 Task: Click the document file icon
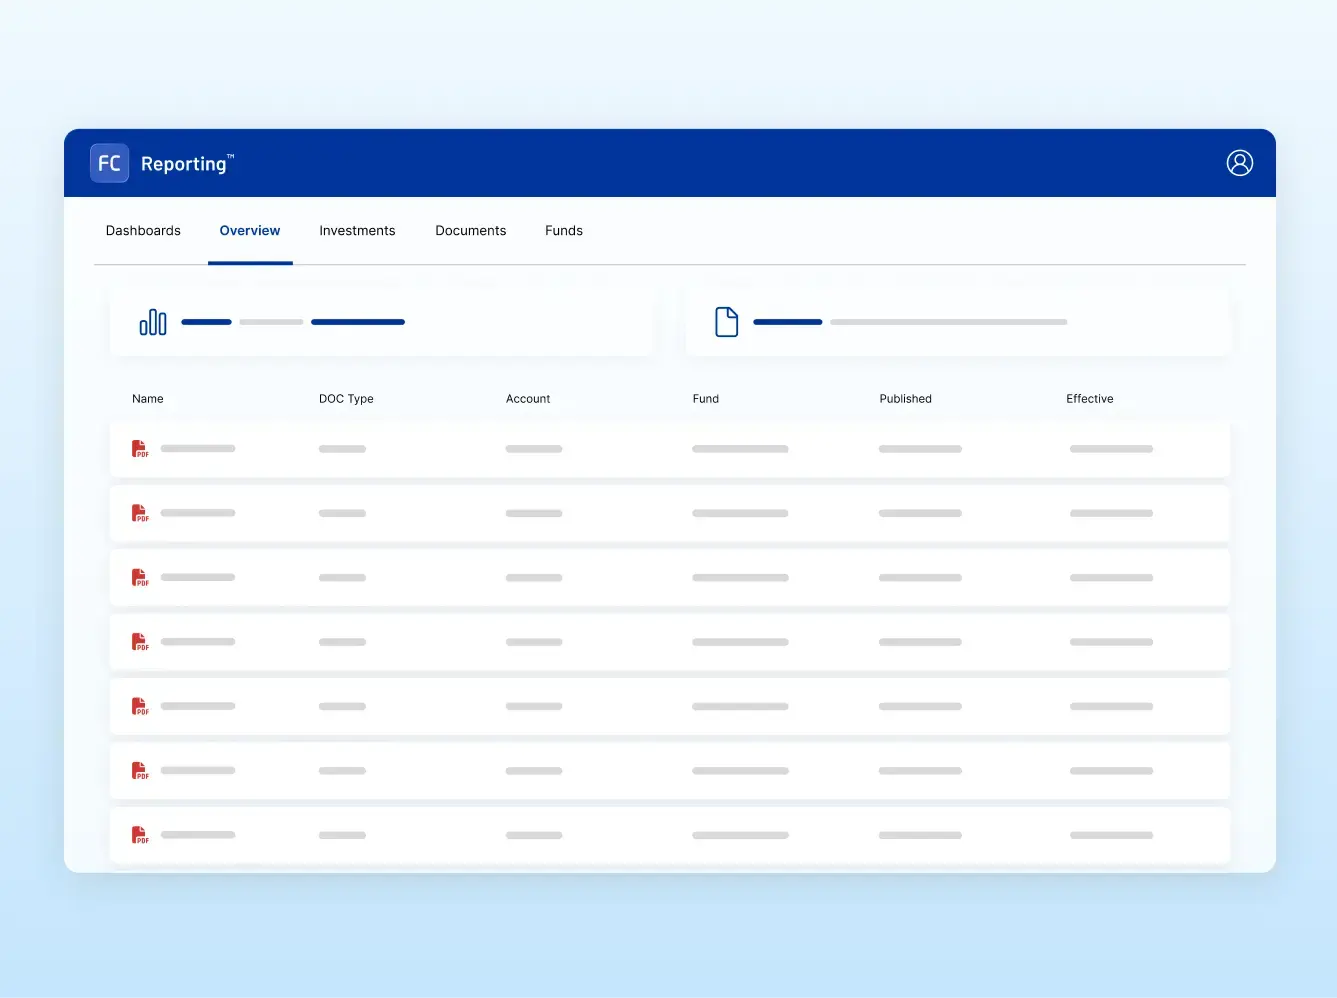(727, 322)
